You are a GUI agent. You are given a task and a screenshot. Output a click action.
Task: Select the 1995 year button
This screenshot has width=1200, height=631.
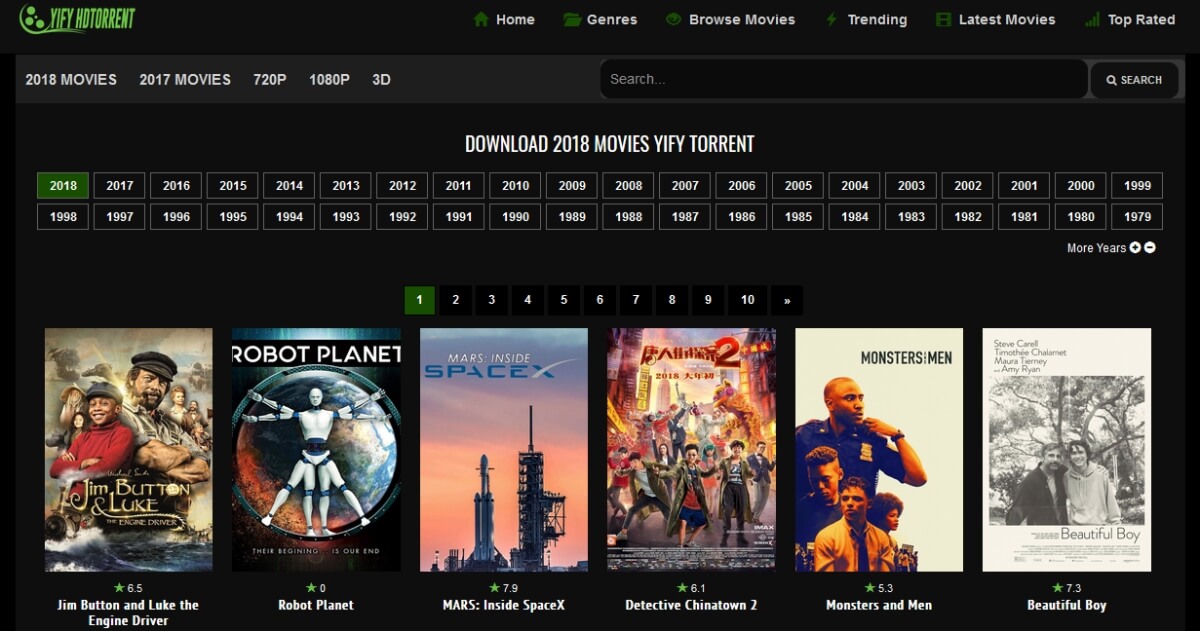(233, 217)
